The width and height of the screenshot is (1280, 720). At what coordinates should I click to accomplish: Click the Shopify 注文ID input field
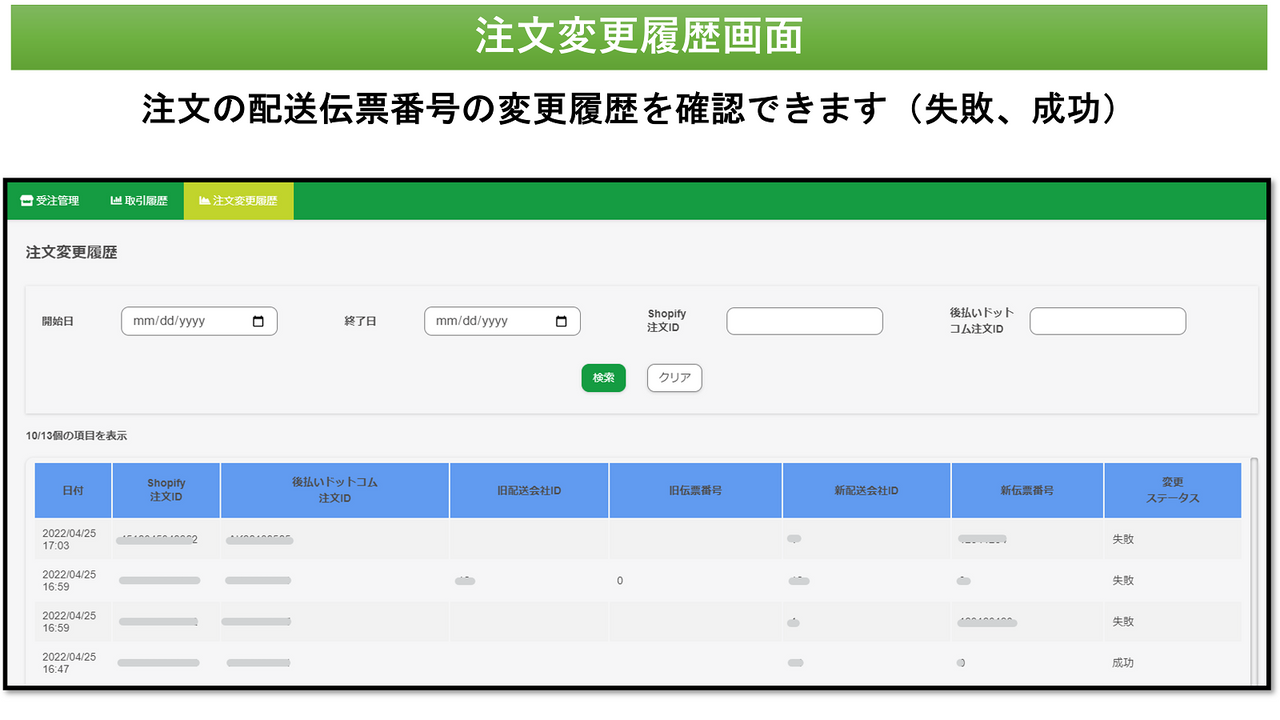[805, 321]
